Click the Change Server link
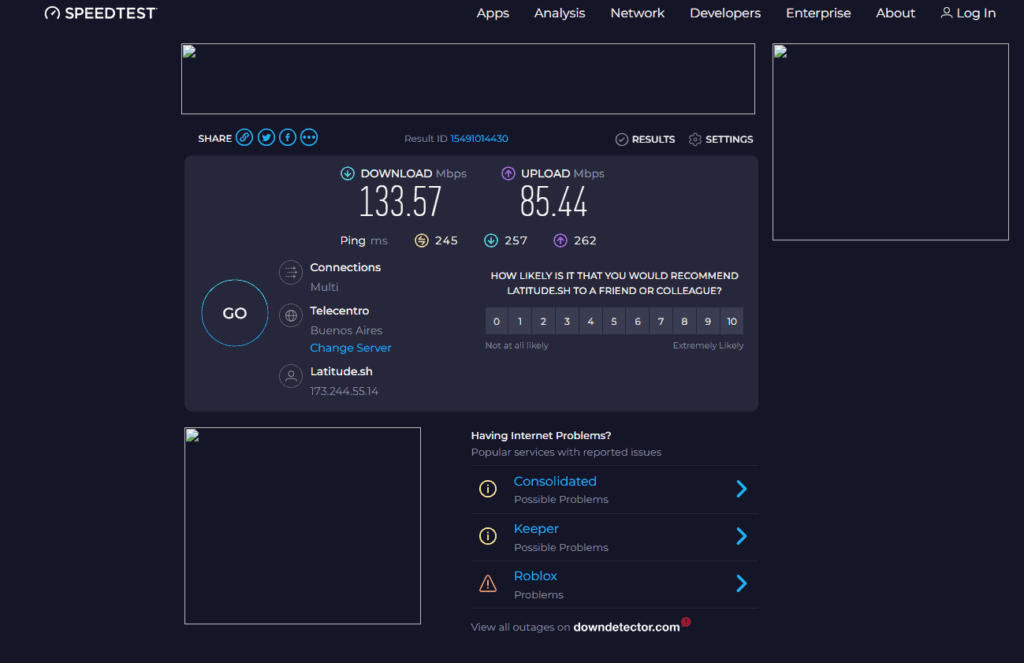 [x=350, y=348]
